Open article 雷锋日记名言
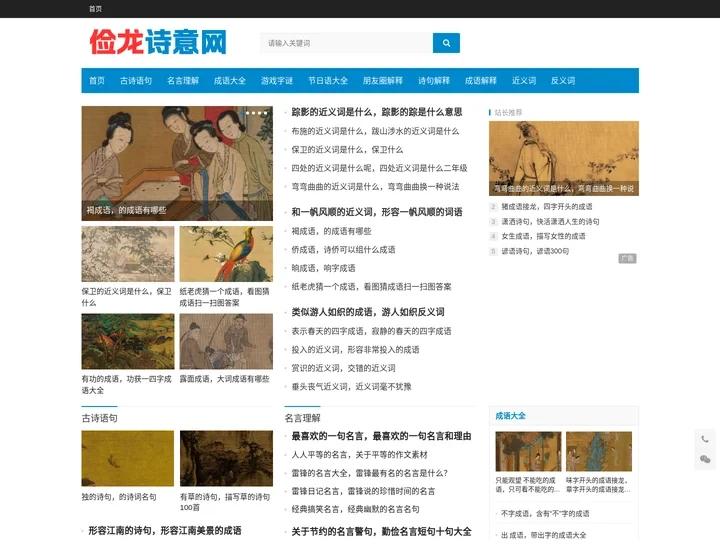This screenshot has height=540, width=720. pyautogui.click(x=363, y=491)
